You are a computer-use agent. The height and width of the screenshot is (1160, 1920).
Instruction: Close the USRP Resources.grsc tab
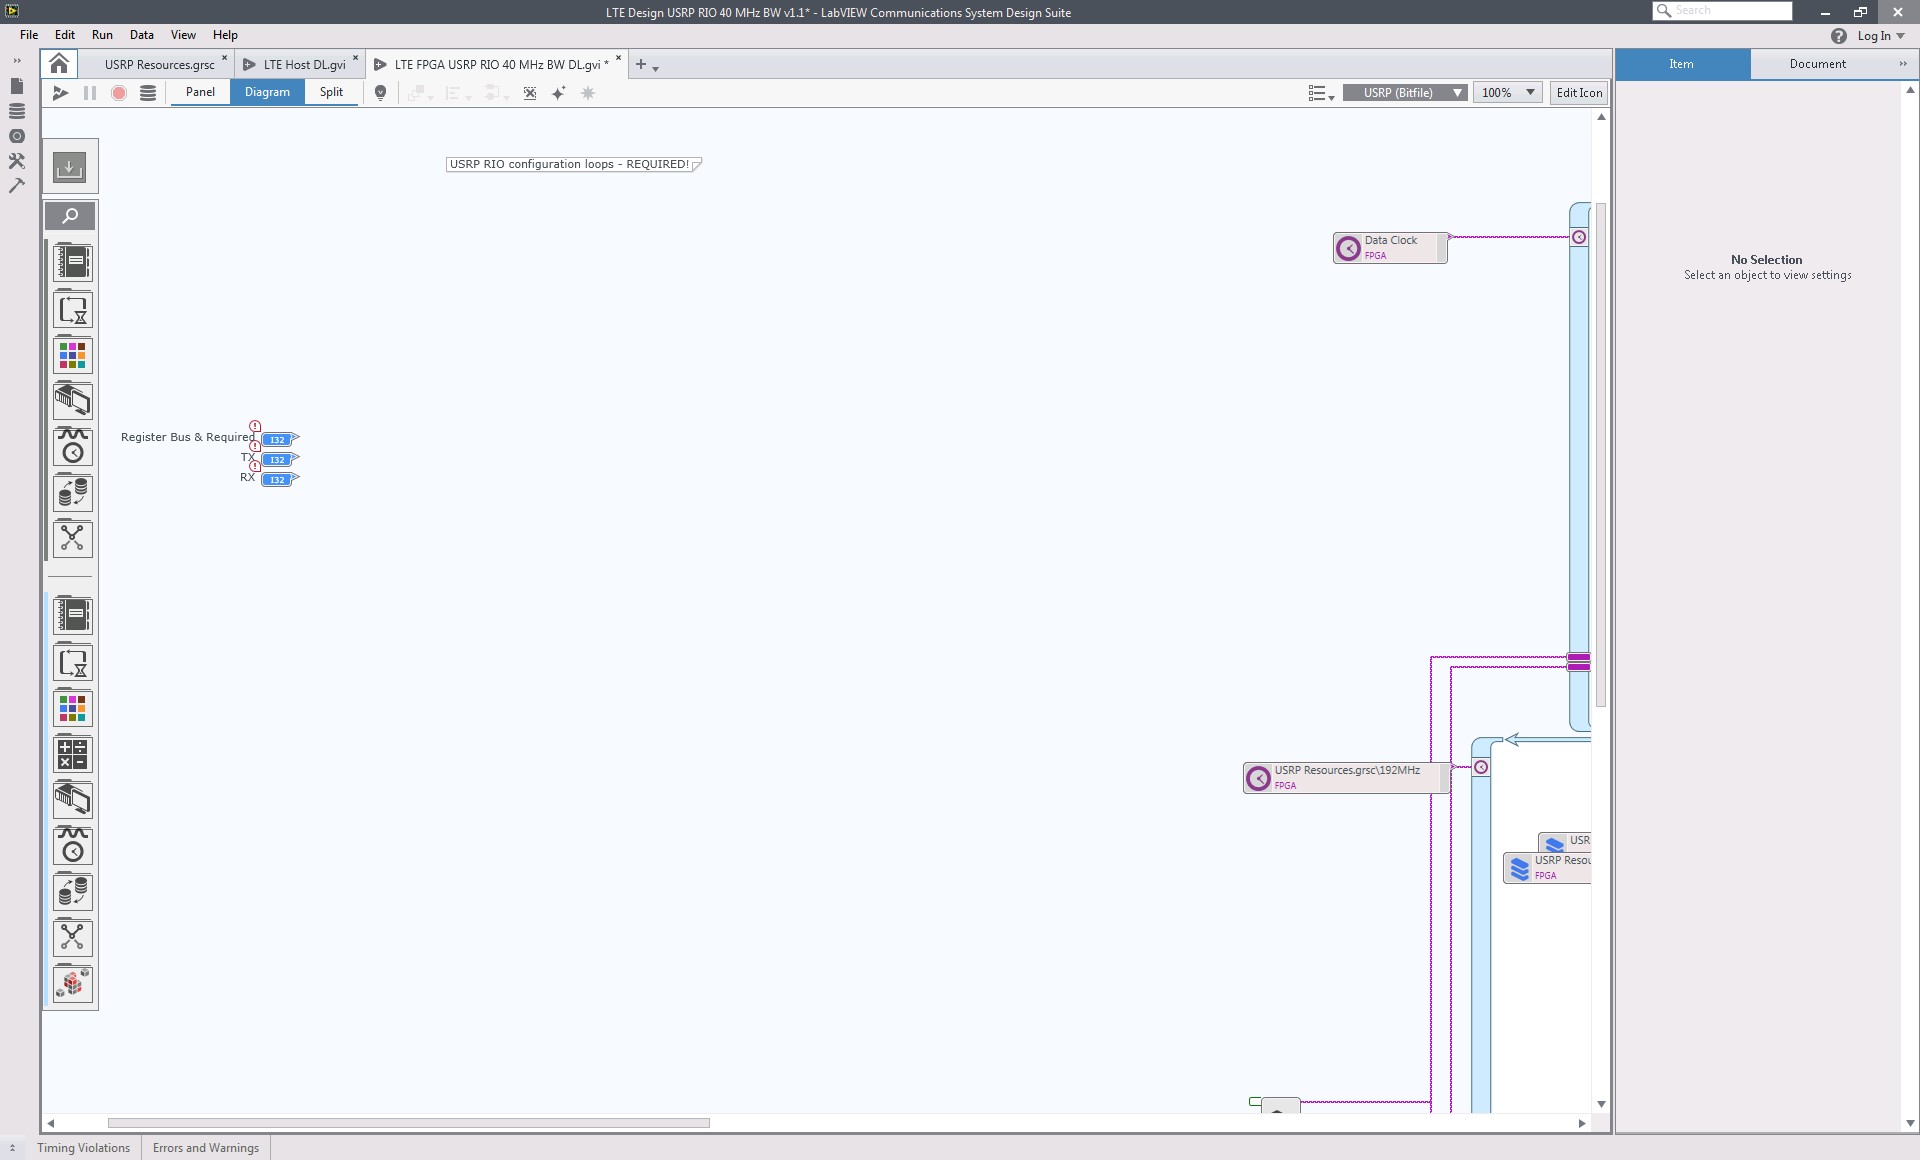(x=224, y=58)
